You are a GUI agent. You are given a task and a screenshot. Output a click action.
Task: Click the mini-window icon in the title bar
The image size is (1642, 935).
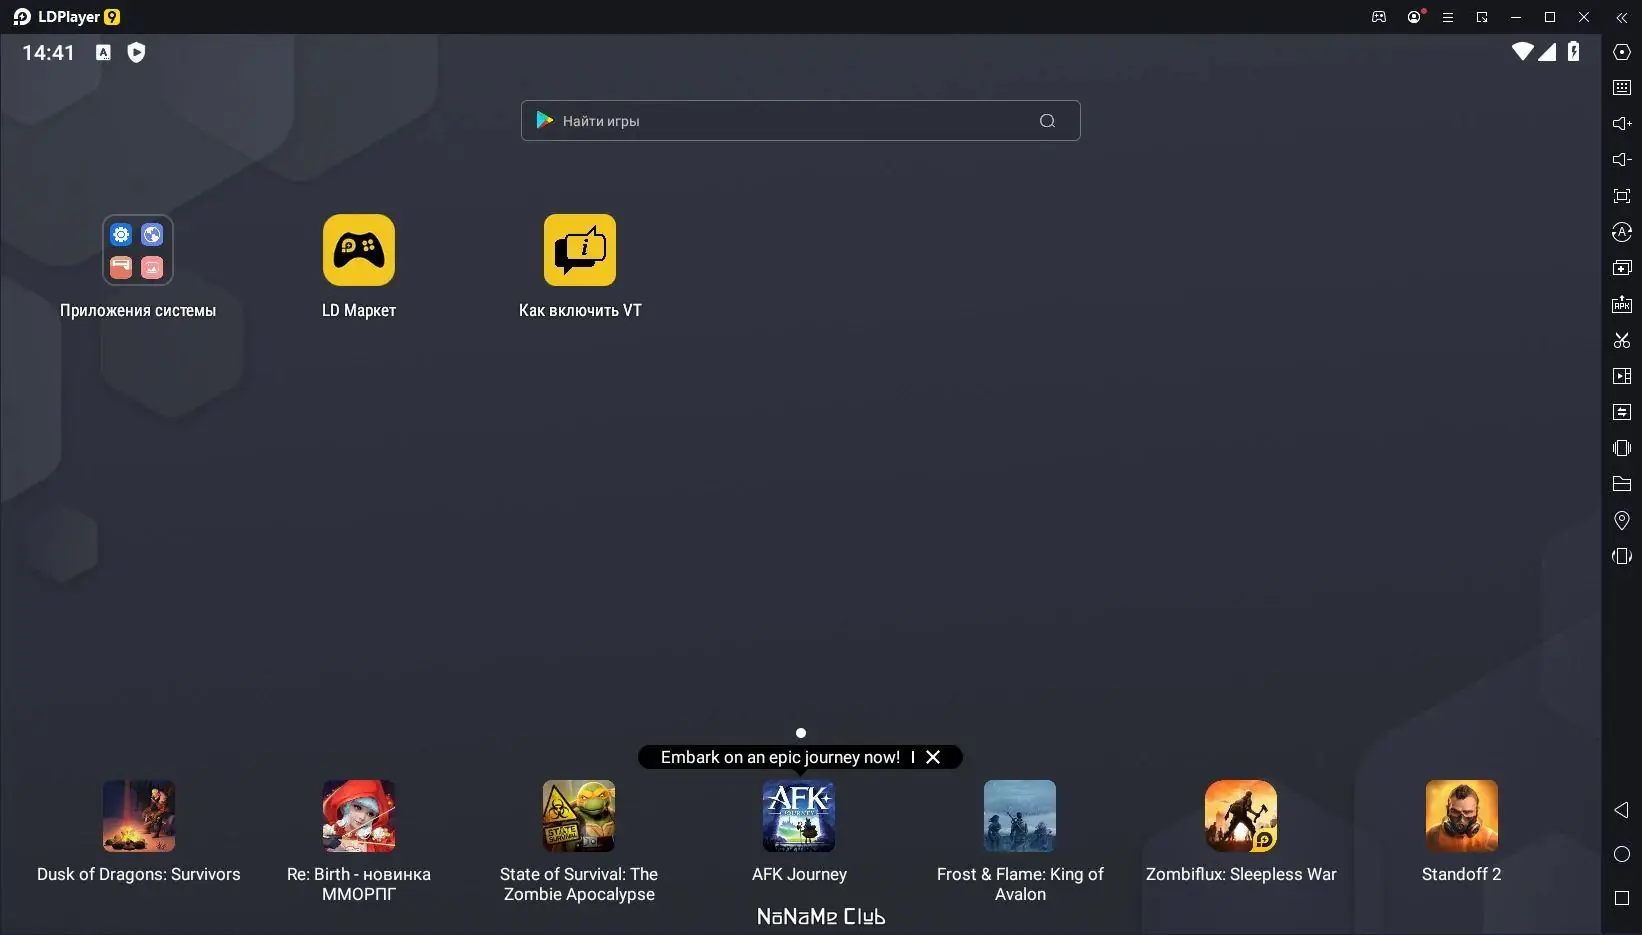point(1482,17)
